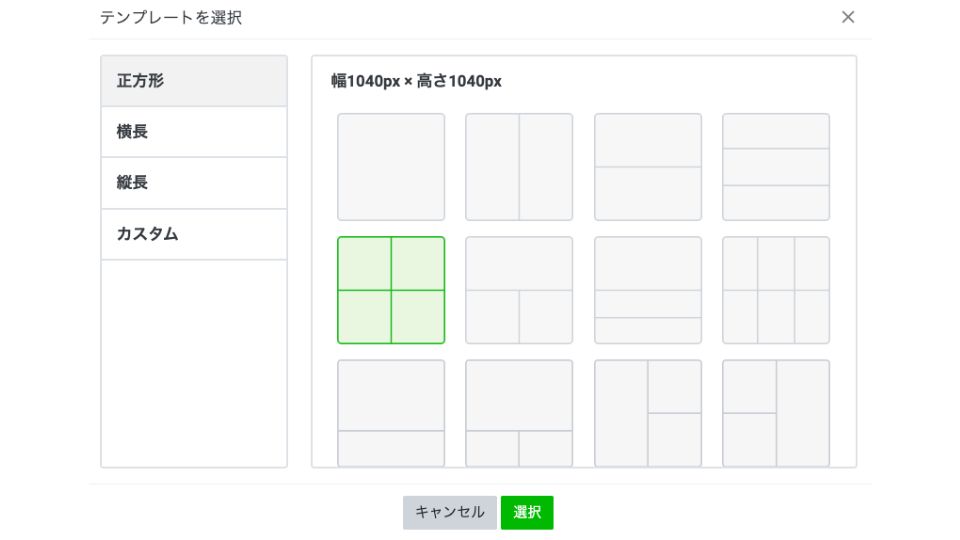Viewport: 960px width, 540px height.
Task: Pick the six-cell grid template
Action: click(x=776, y=290)
